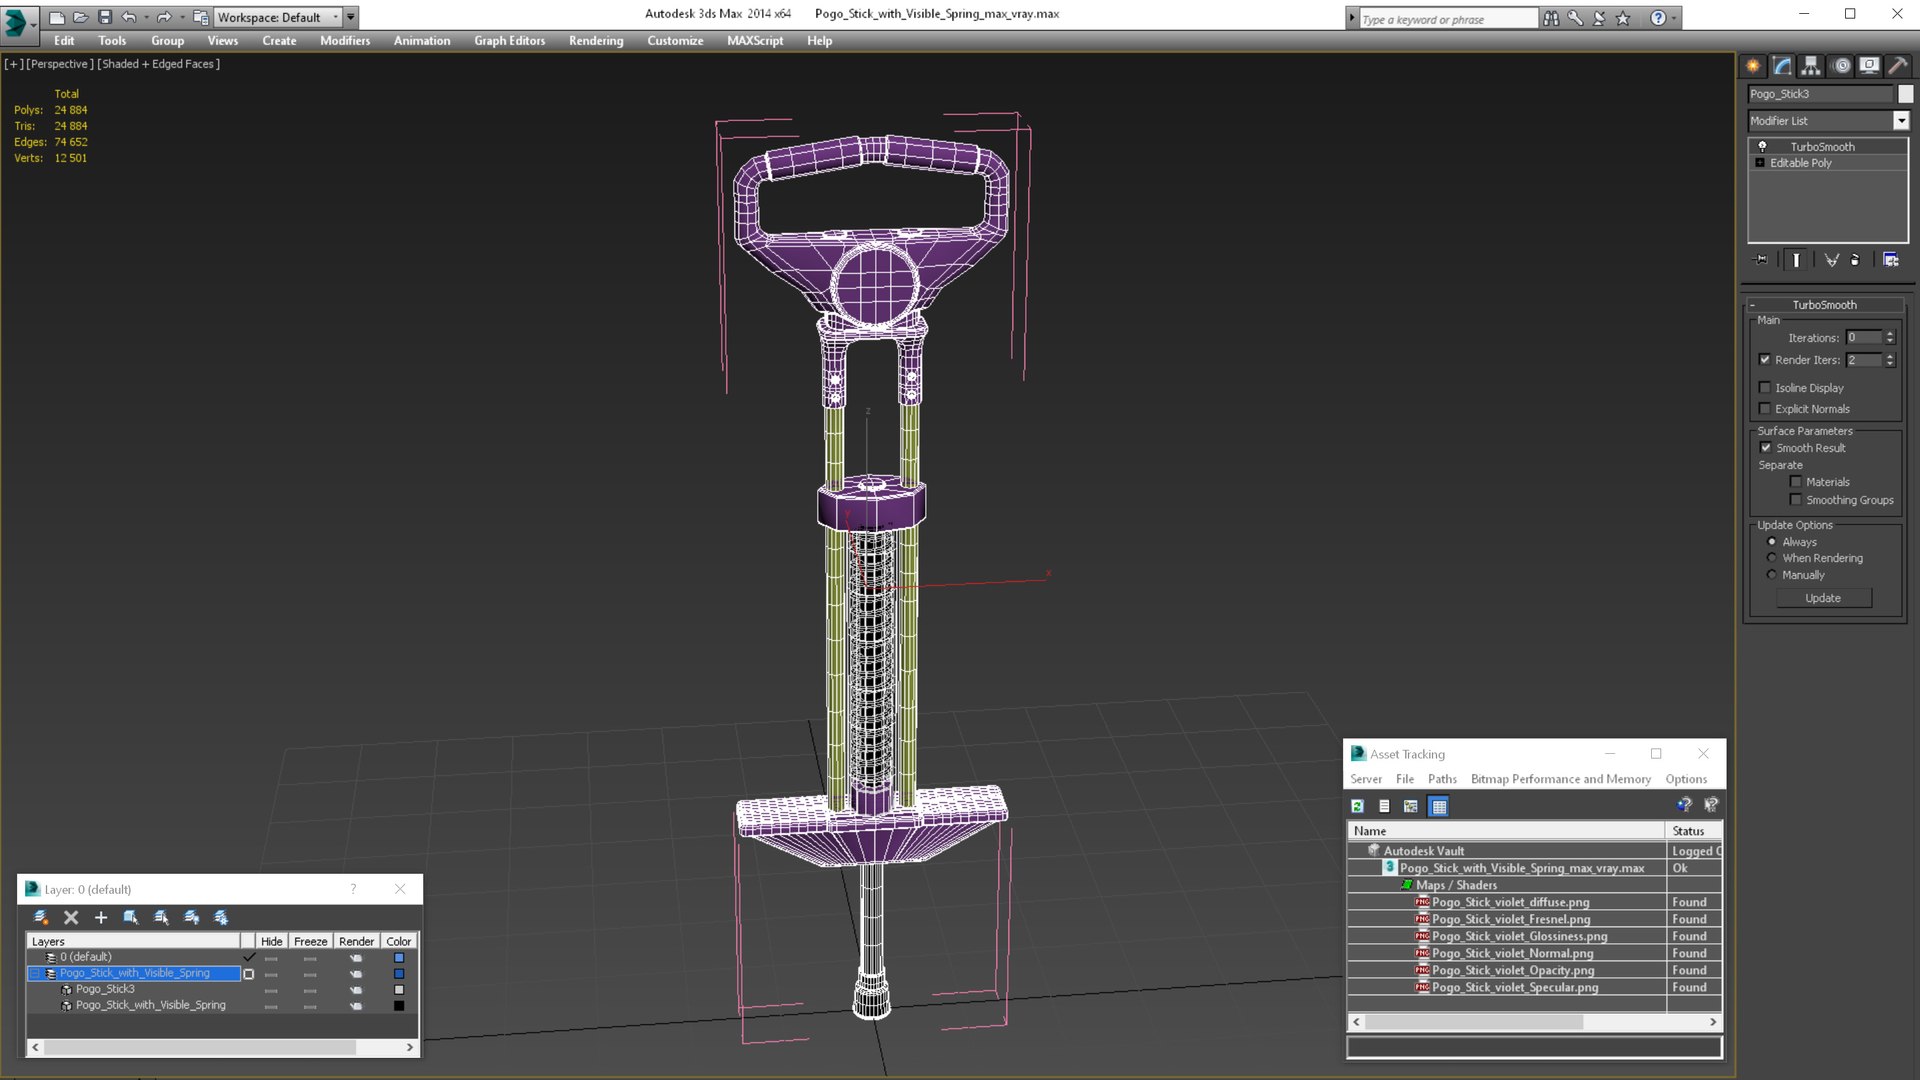Switch Asset Tracking to table view icon
Screen dimensions: 1920x1080
click(1438, 806)
